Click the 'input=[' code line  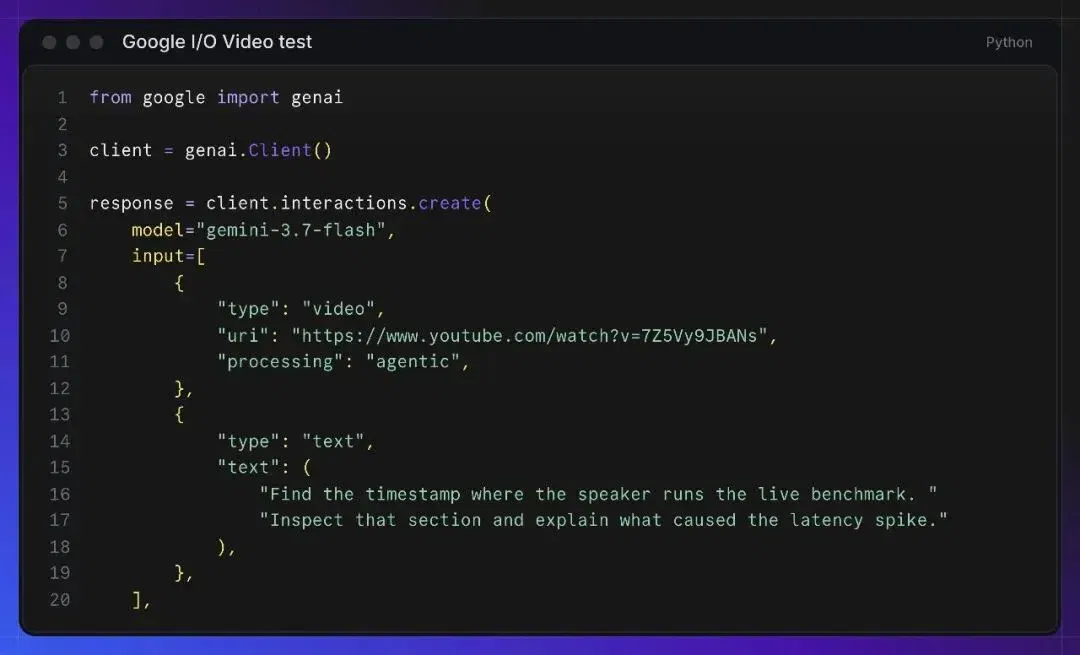(x=169, y=256)
